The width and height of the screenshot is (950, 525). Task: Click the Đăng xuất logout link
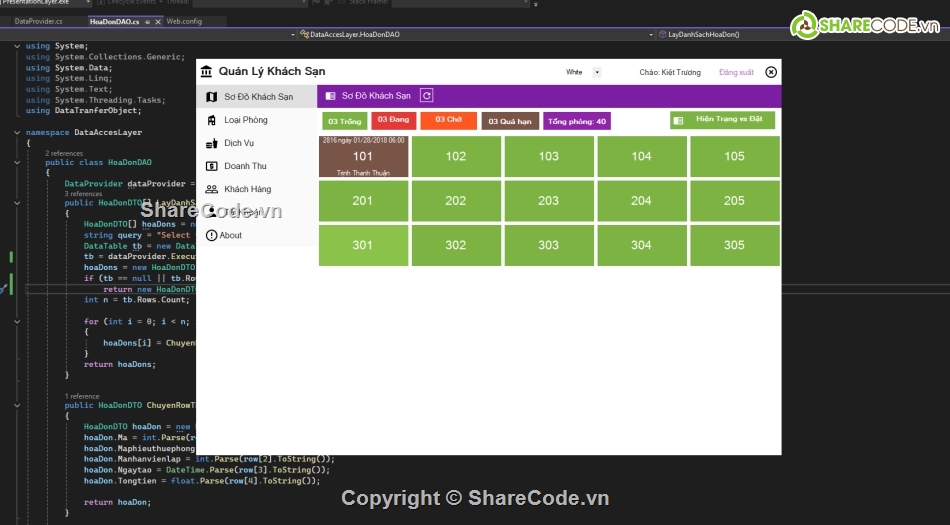click(x=736, y=72)
